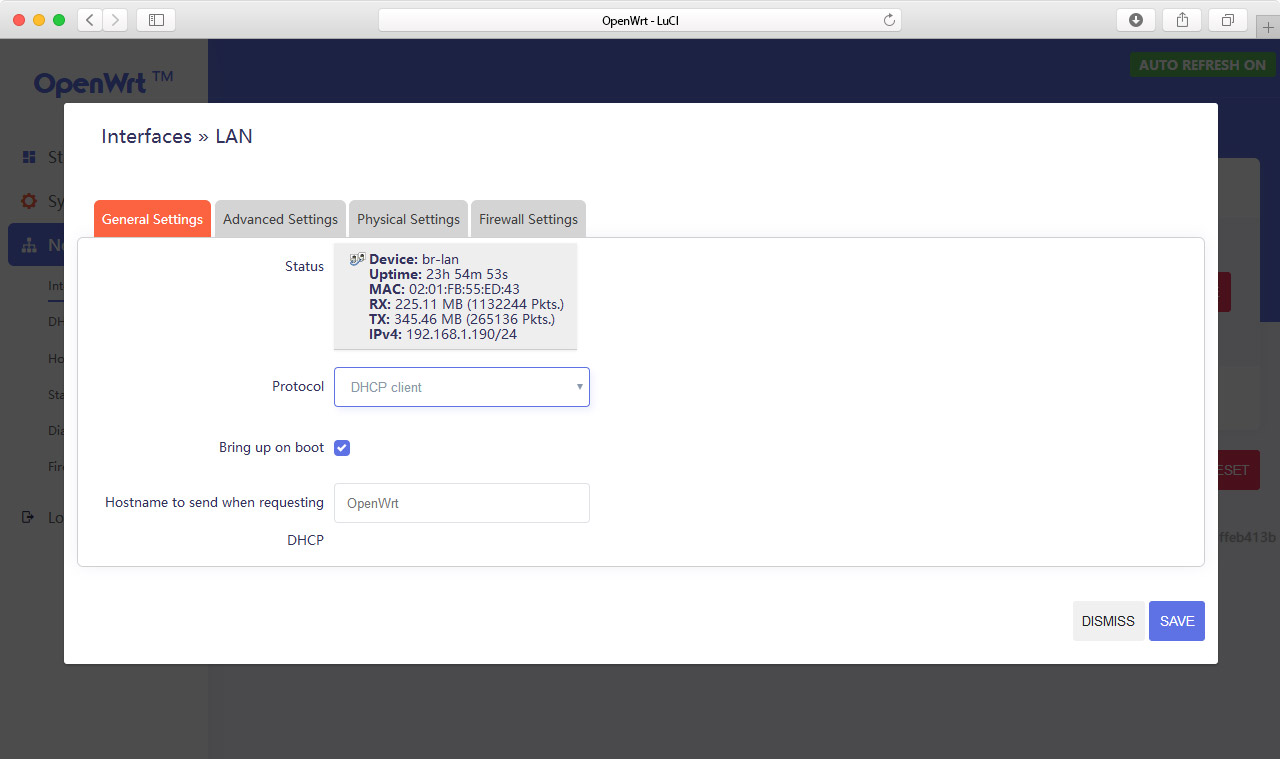Show all tabs with the tab overview icon
Image resolution: width=1280 pixels, height=759 pixels.
click(x=1228, y=20)
